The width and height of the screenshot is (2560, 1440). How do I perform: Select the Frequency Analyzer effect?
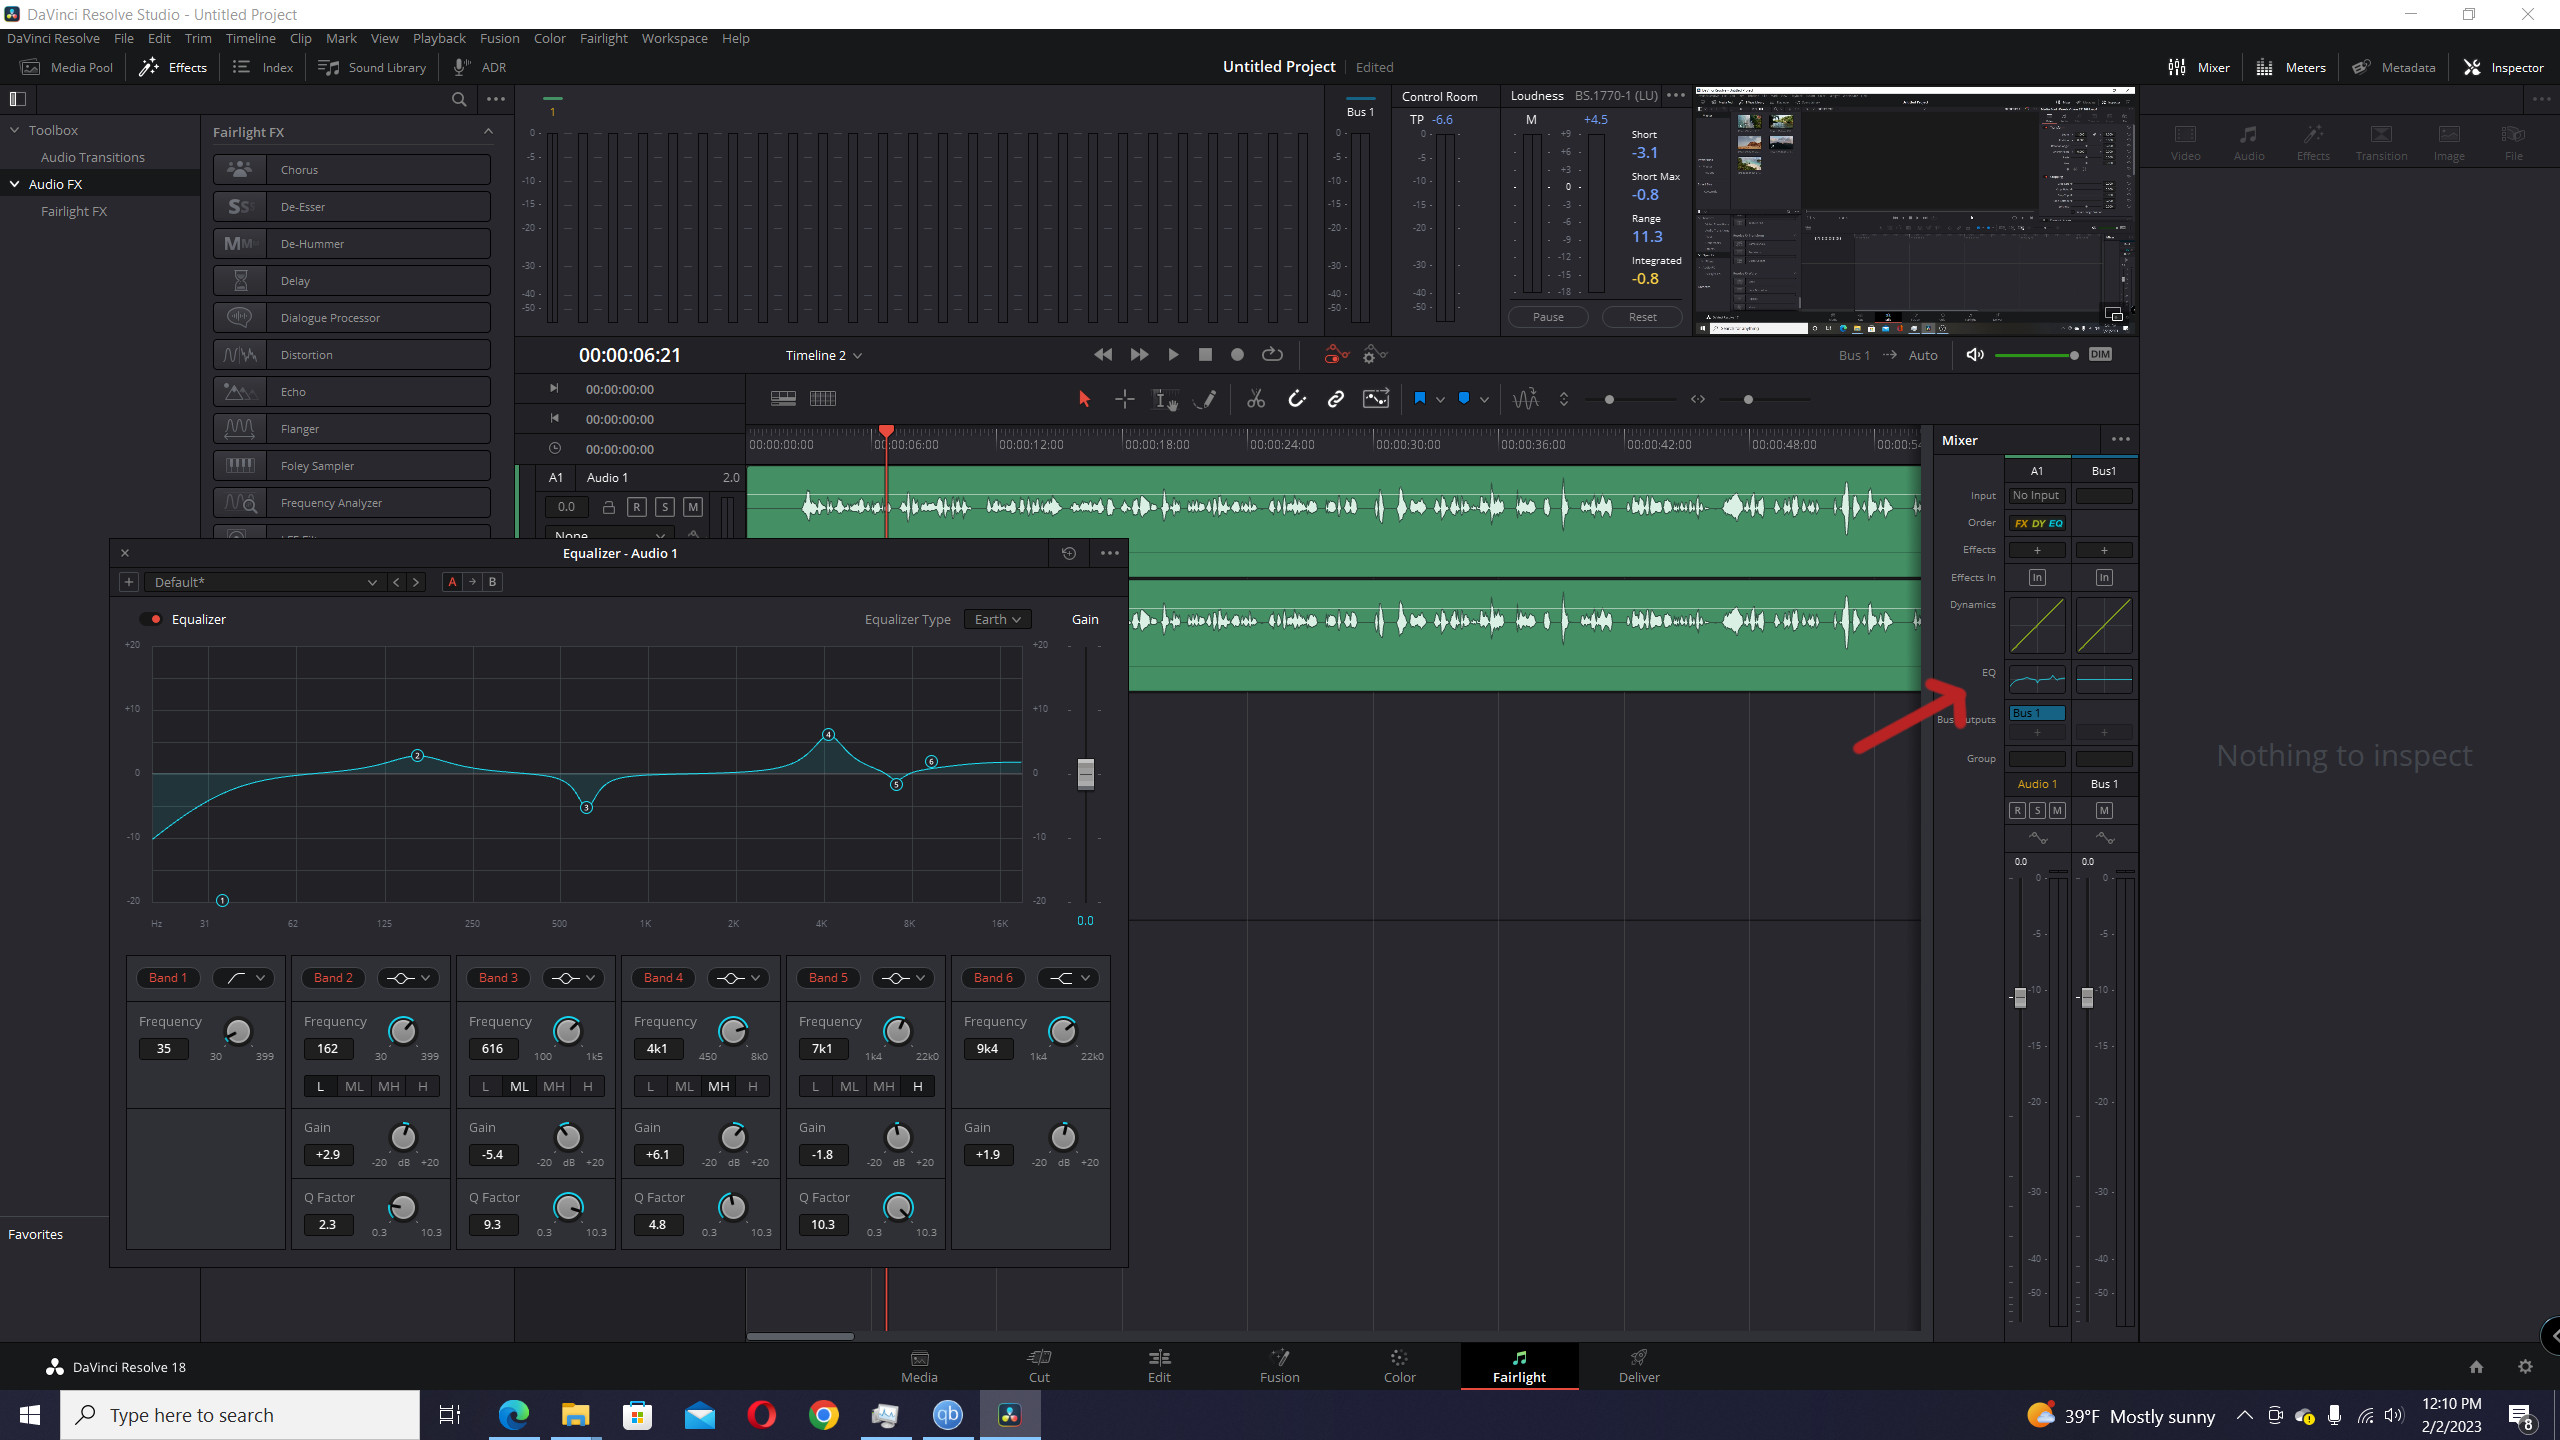click(x=352, y=503)
